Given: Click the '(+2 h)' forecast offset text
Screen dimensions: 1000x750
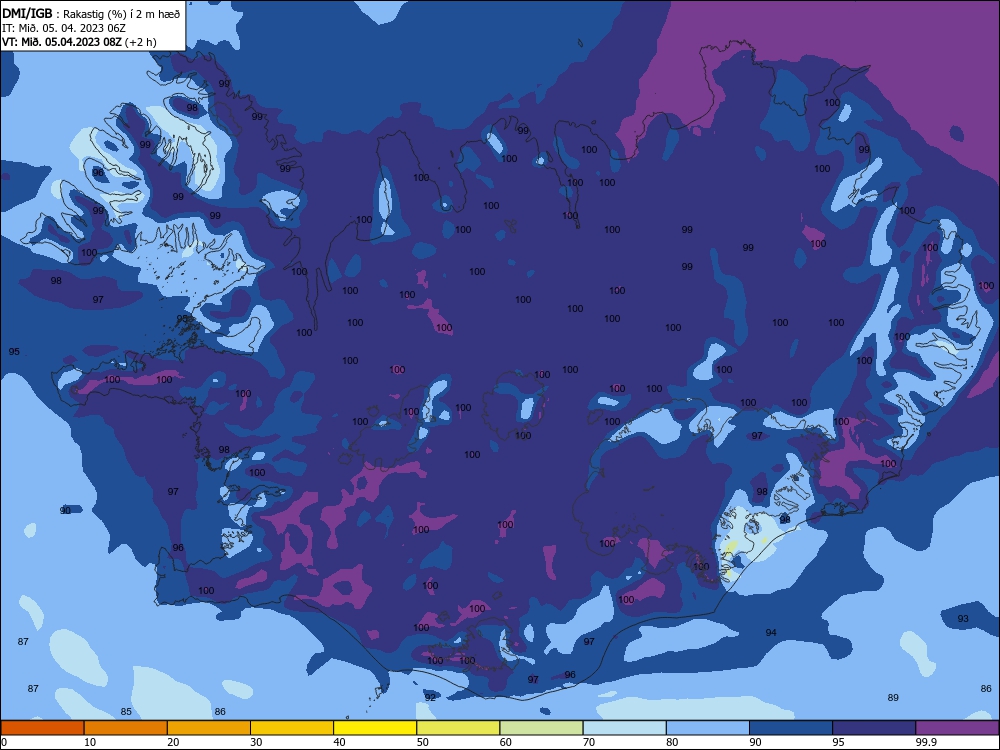Looking at the screenshot, I should click(140, 42).
